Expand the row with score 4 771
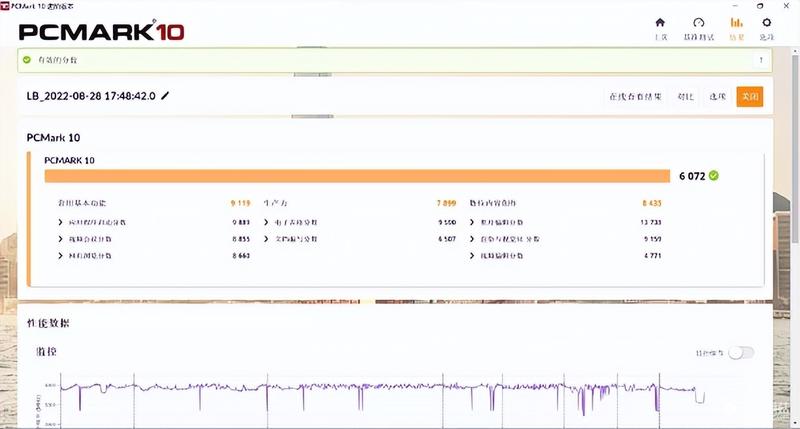 tap(472, 256)
